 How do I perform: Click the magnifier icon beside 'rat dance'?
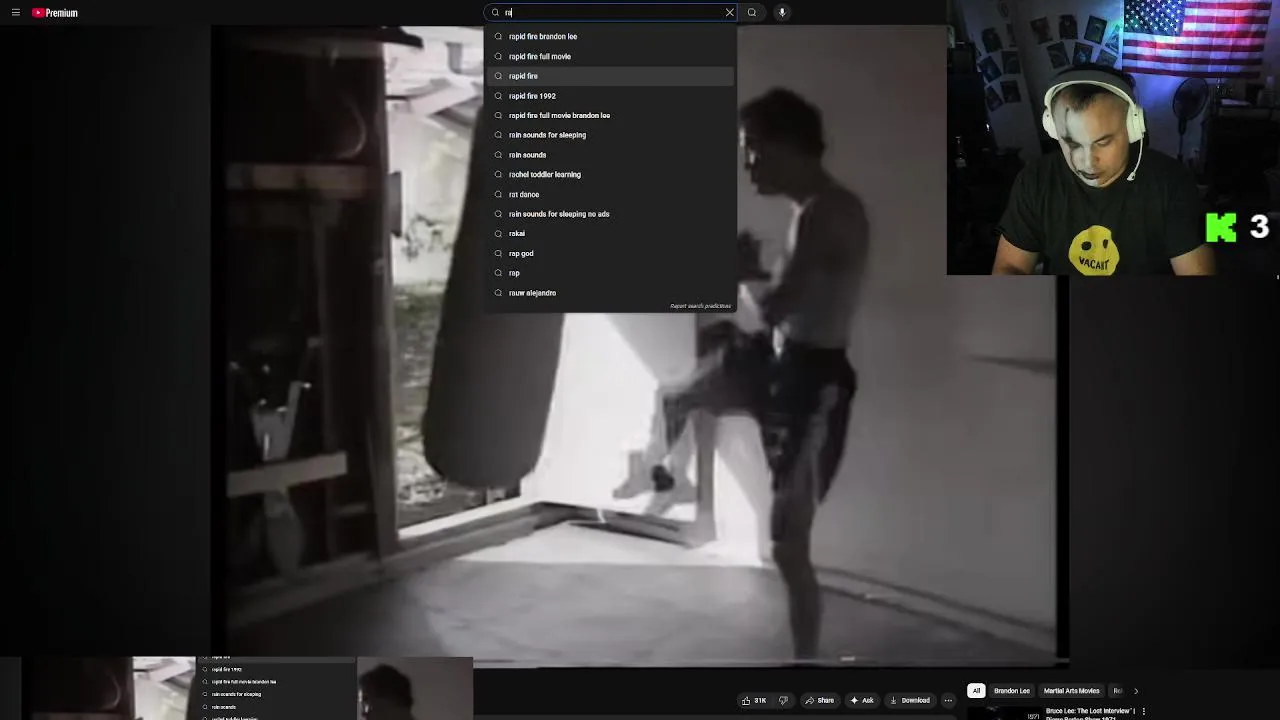[x=498, y=194]
